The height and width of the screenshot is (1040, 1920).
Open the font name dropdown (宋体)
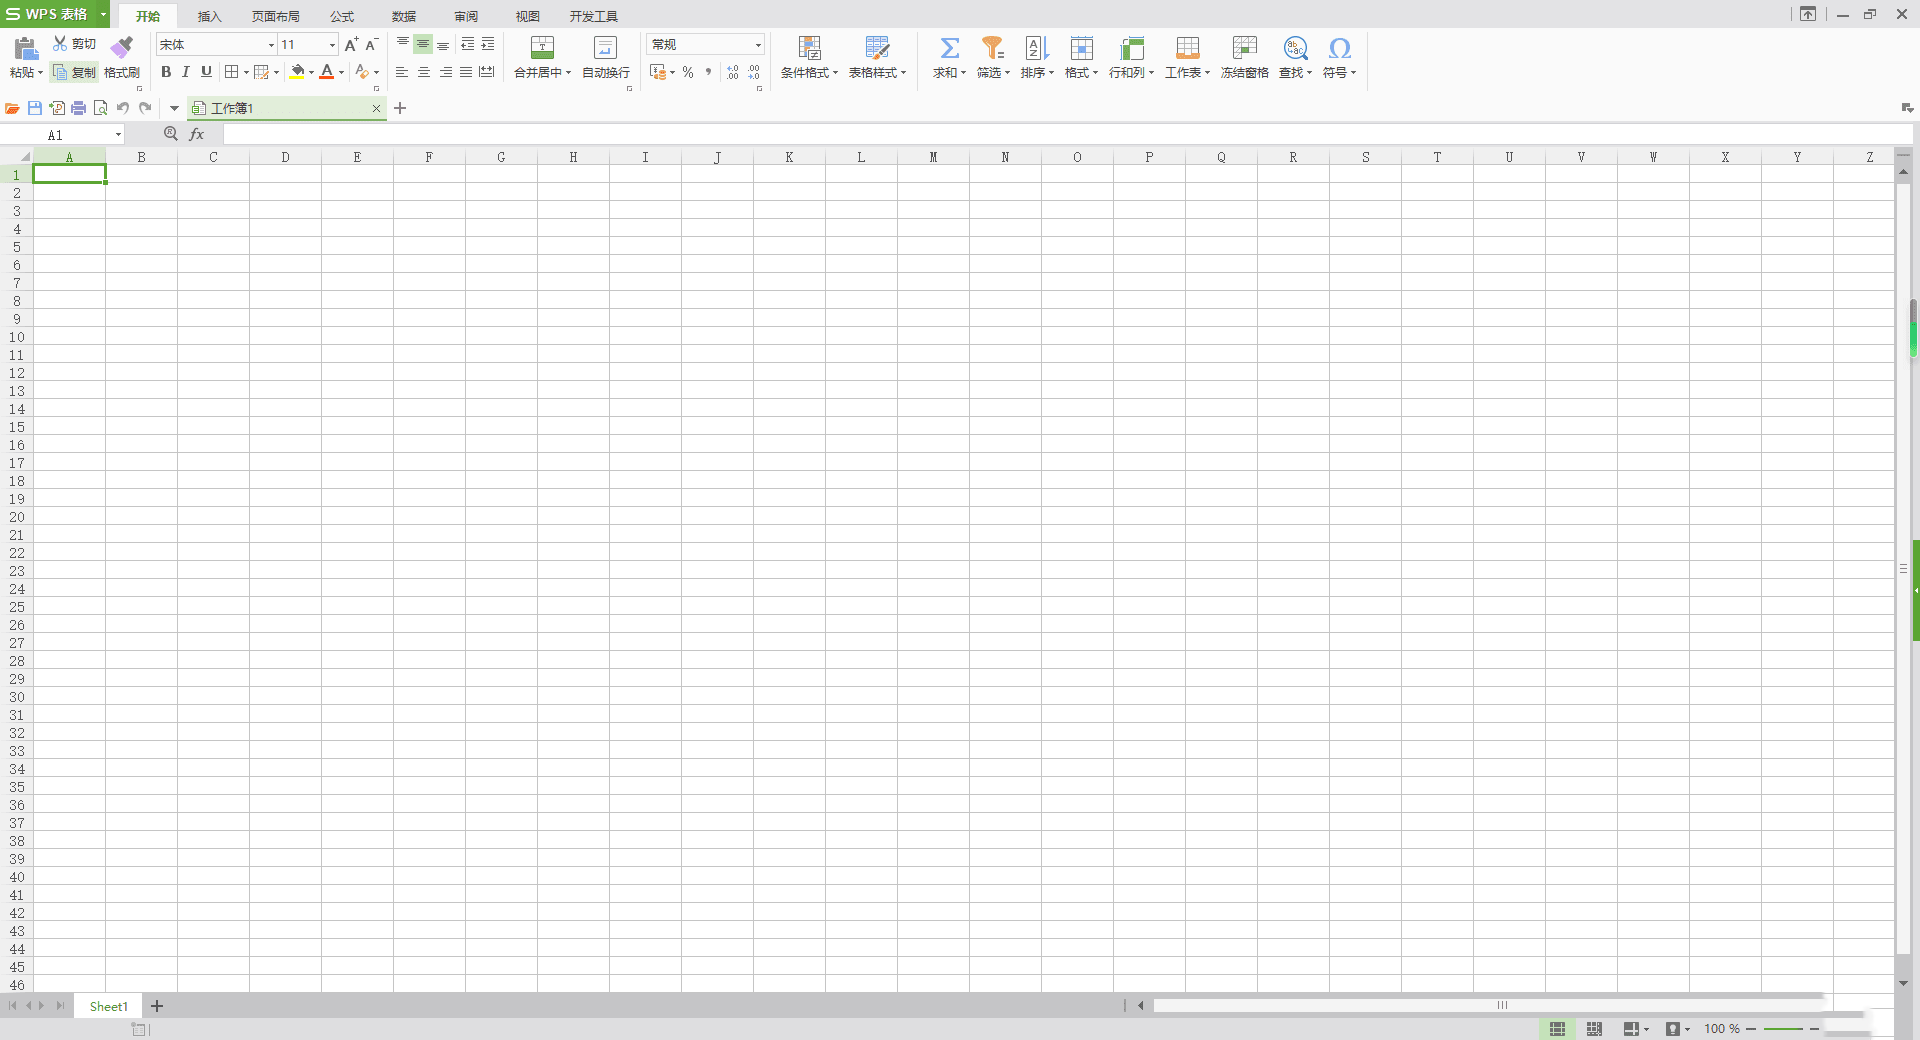270,45
